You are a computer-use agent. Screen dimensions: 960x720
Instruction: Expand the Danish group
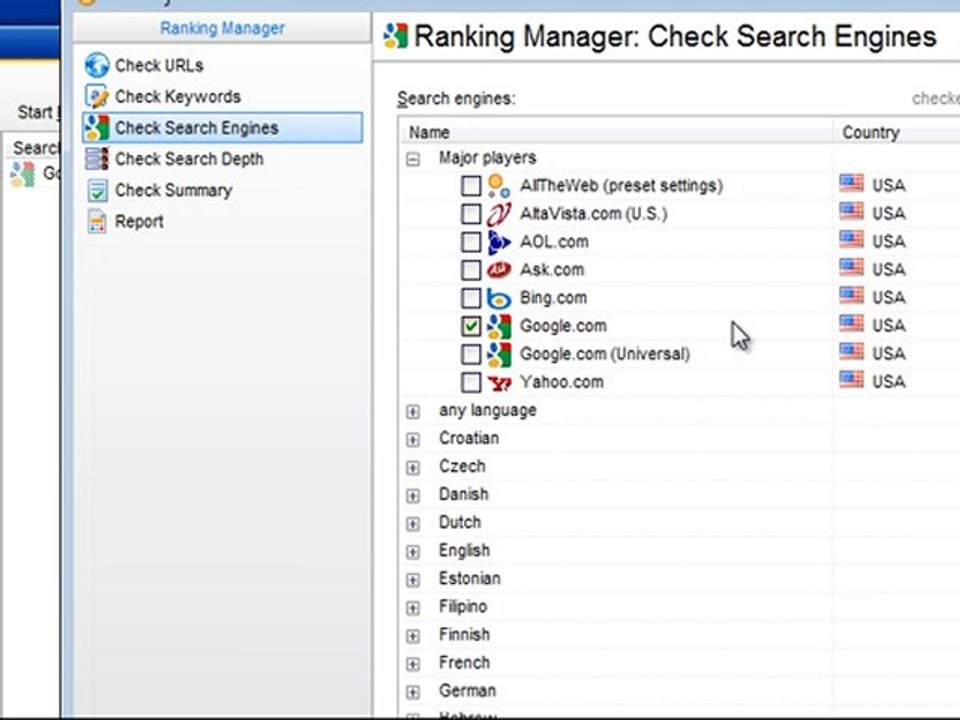click(x=413, y=496)
